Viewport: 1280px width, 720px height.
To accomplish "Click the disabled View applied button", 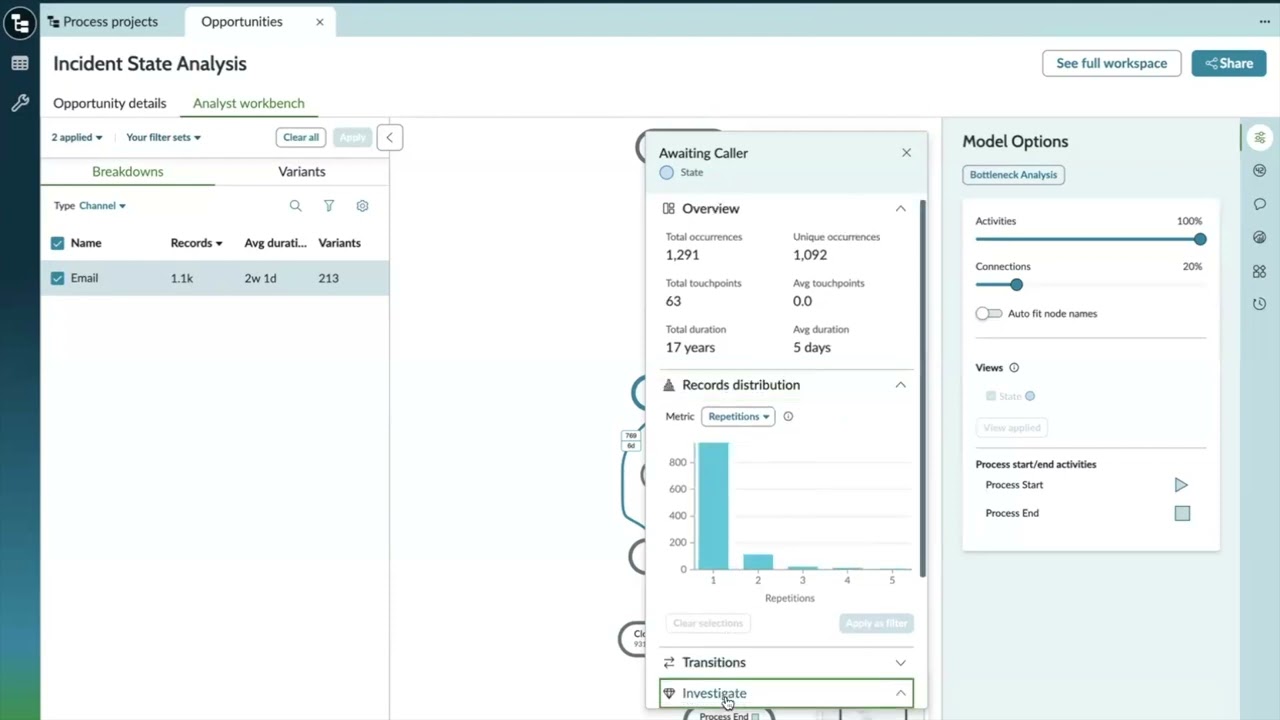I will tap(1012, 428).
